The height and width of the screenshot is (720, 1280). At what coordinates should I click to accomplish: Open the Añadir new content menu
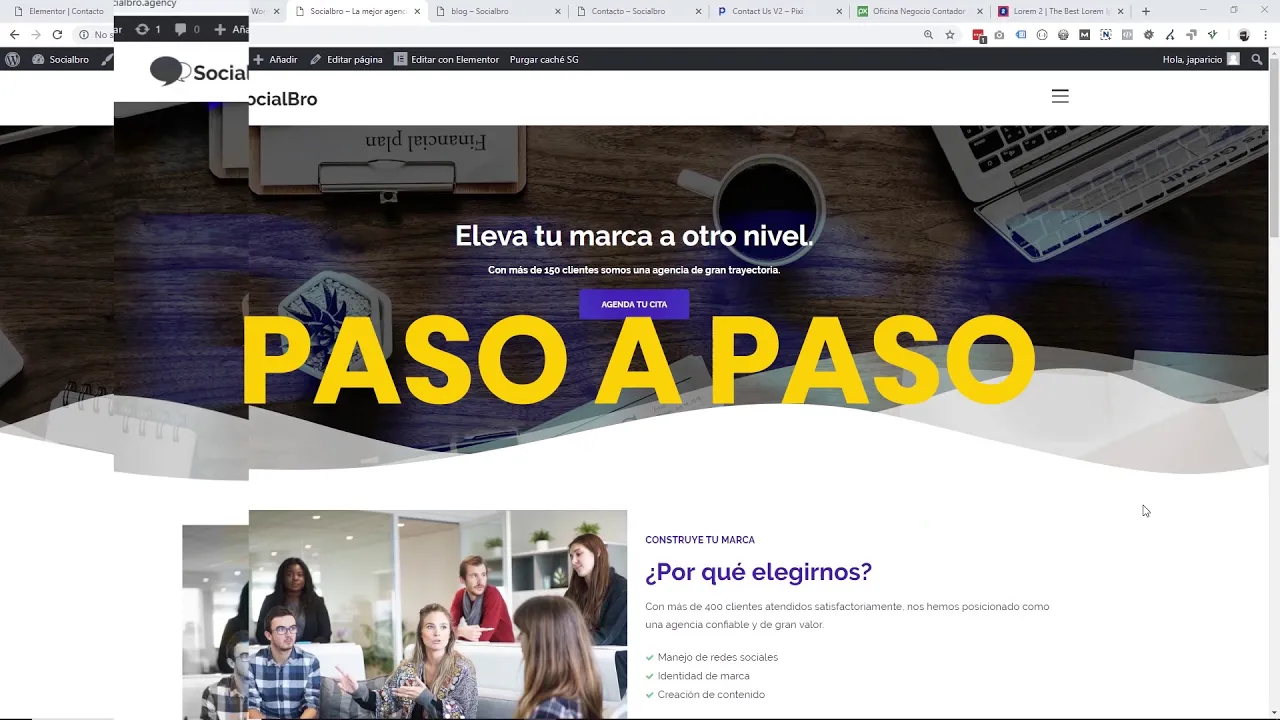tap(275, 59)
